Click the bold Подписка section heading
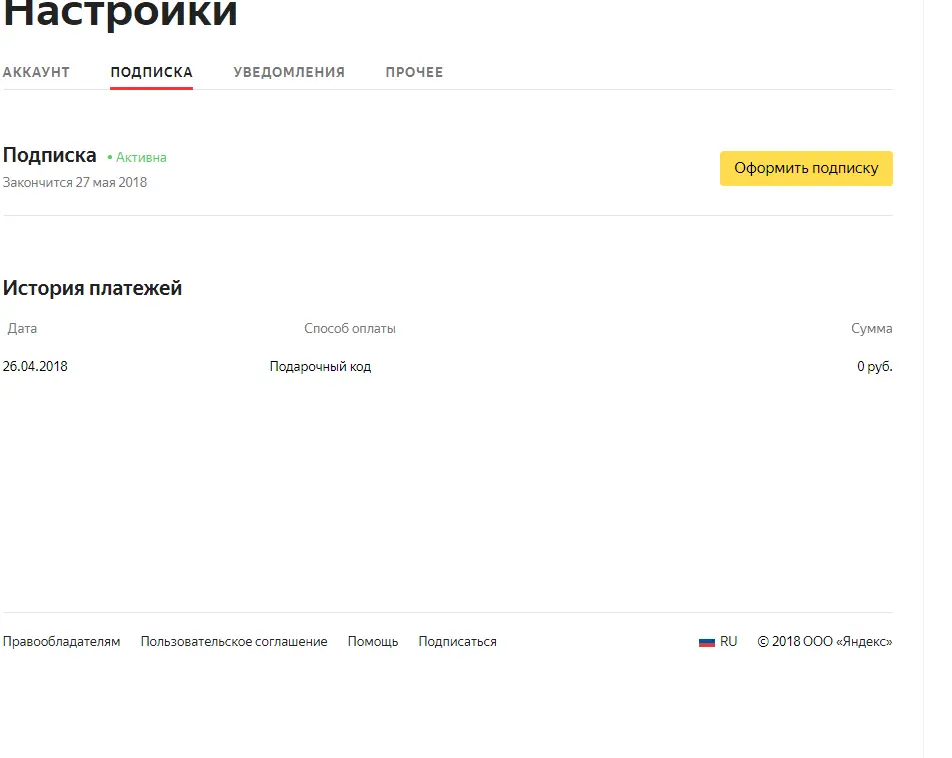This screenshot has height=758, width=952. tap(50, 155)
